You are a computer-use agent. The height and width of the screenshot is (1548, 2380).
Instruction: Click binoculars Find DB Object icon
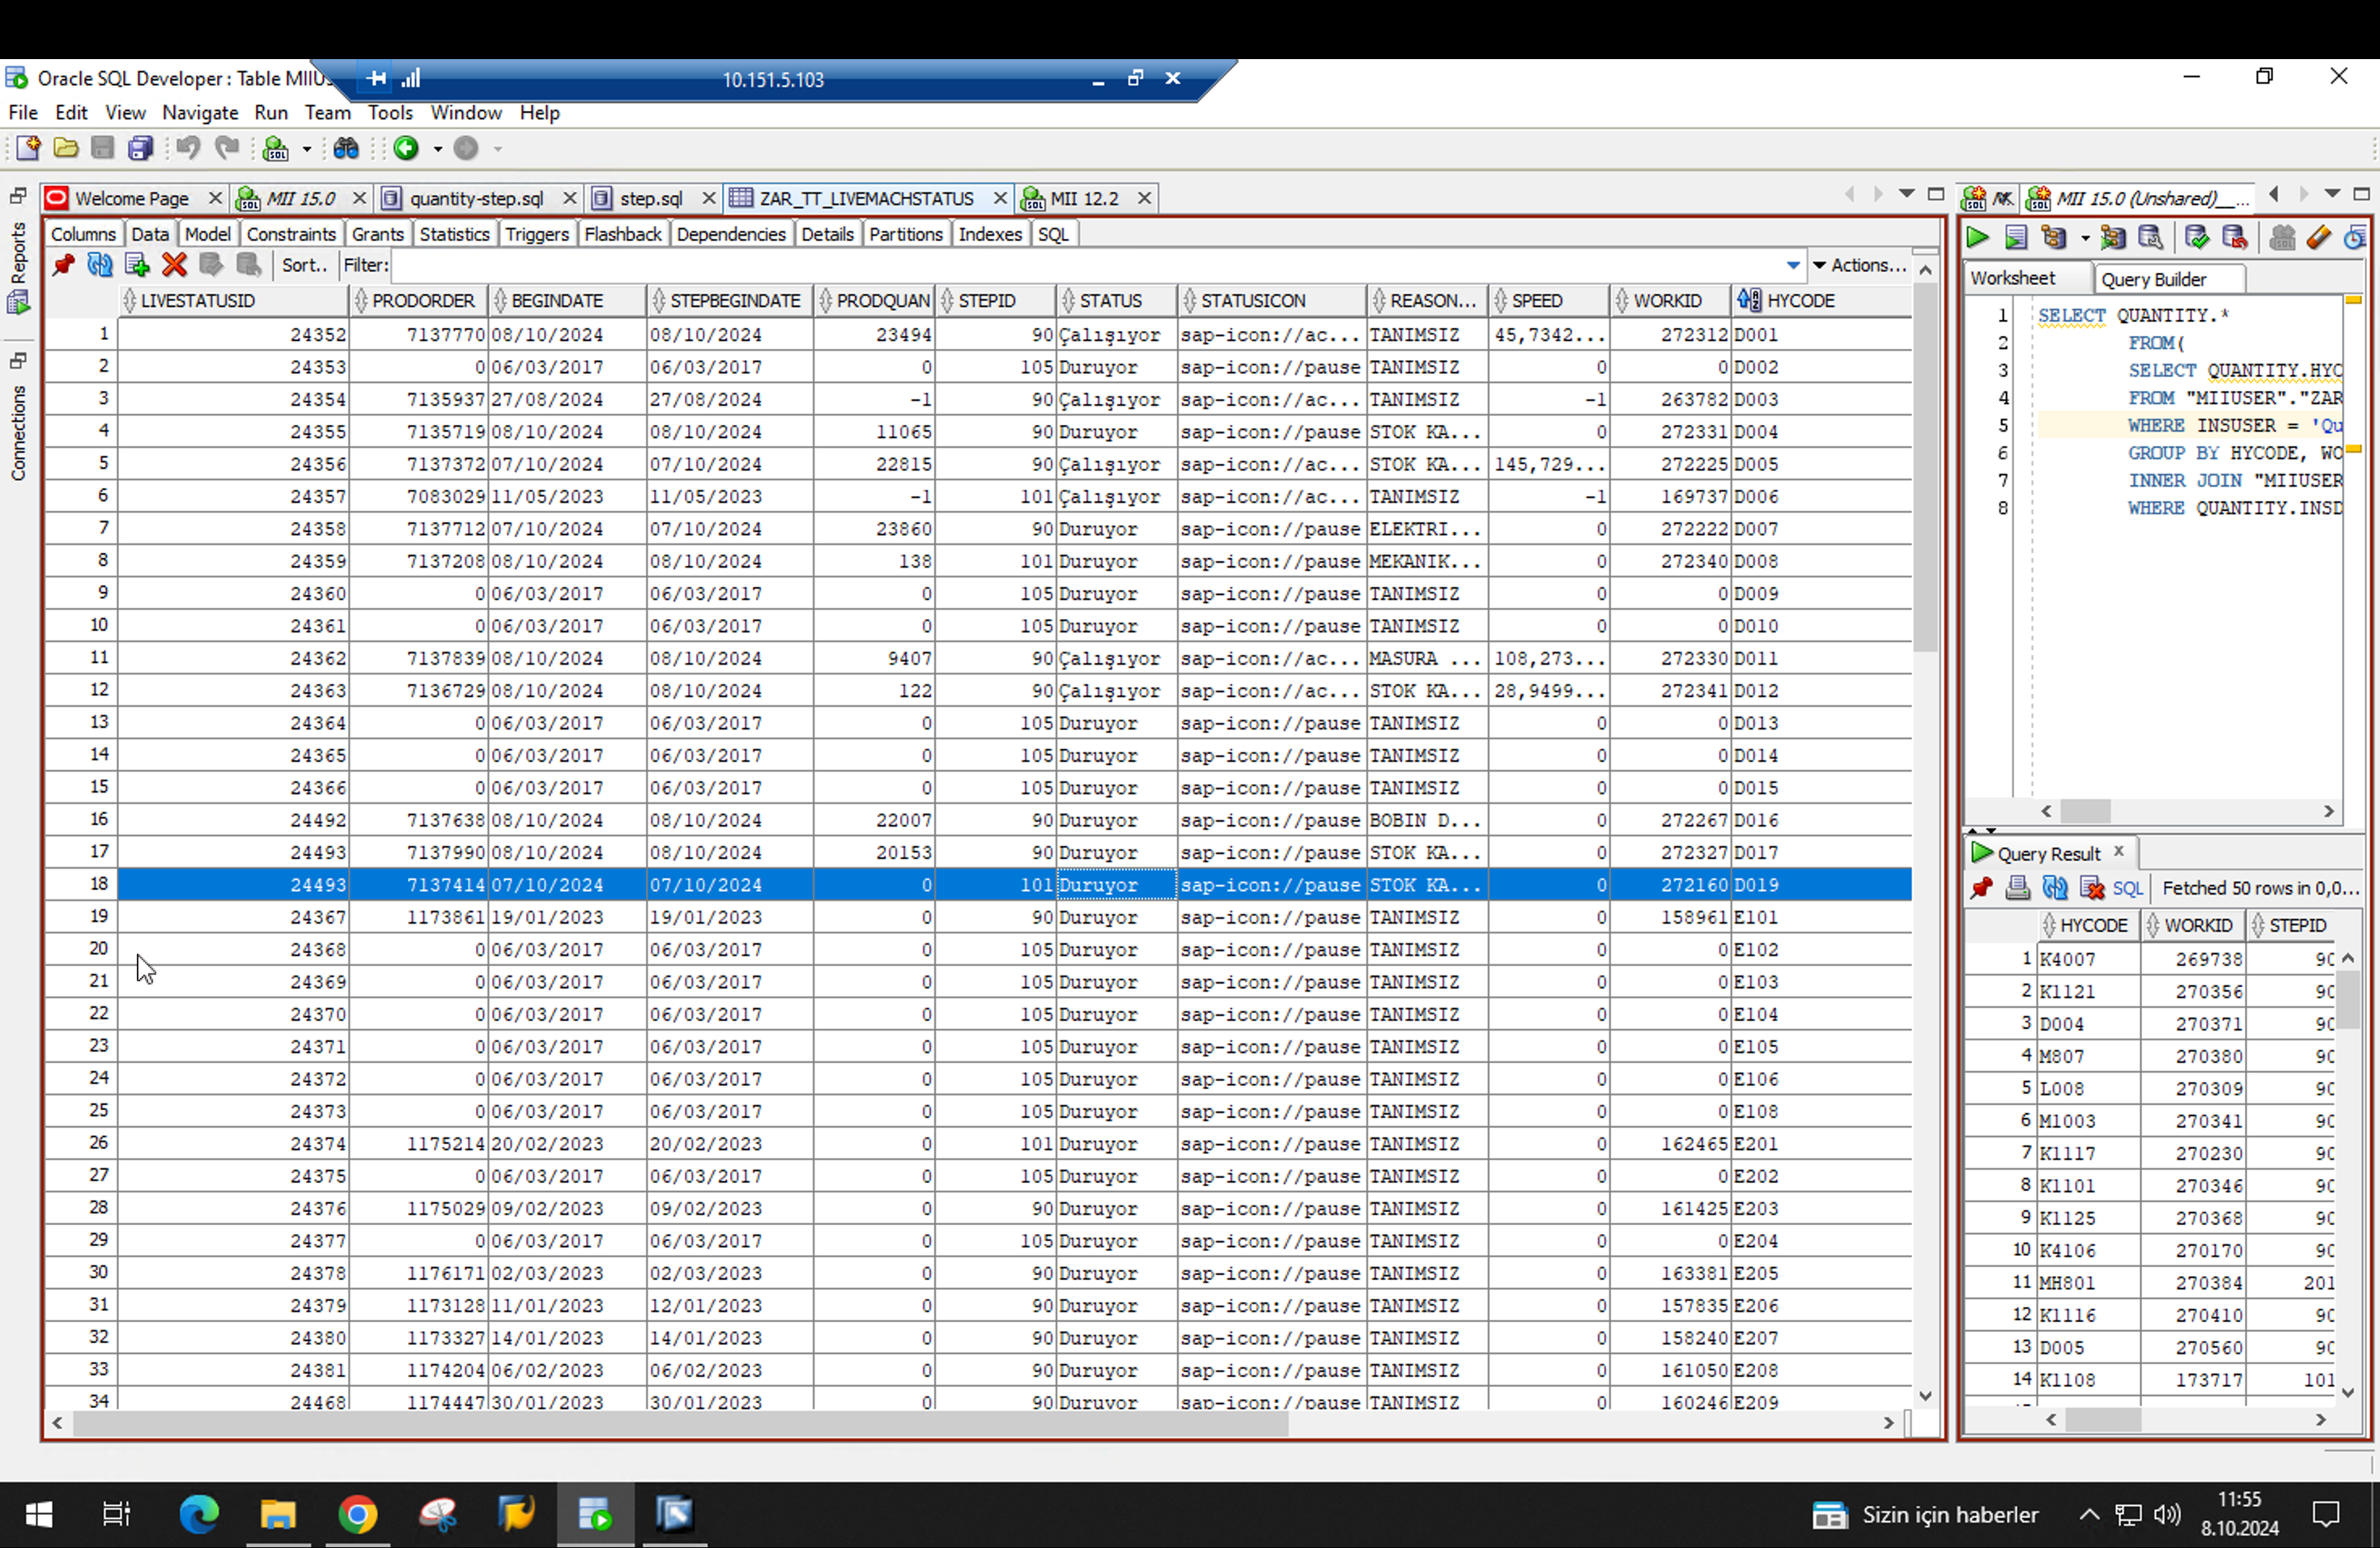(x=346, y=149)
